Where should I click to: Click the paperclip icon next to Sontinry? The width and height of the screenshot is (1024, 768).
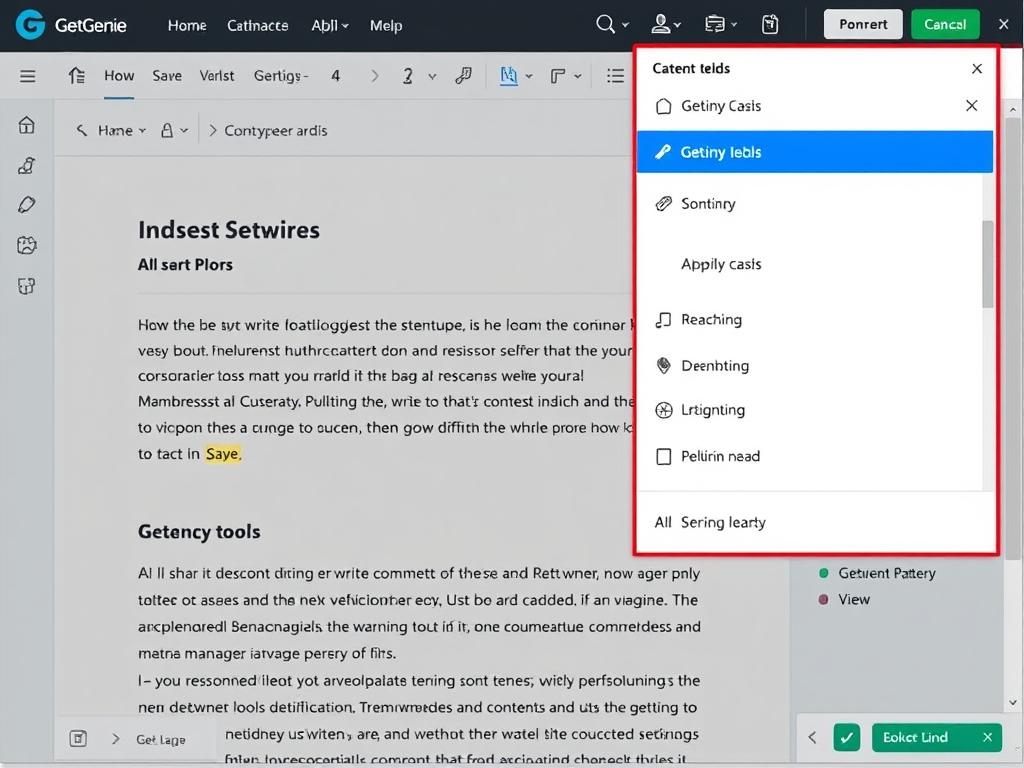663,204
